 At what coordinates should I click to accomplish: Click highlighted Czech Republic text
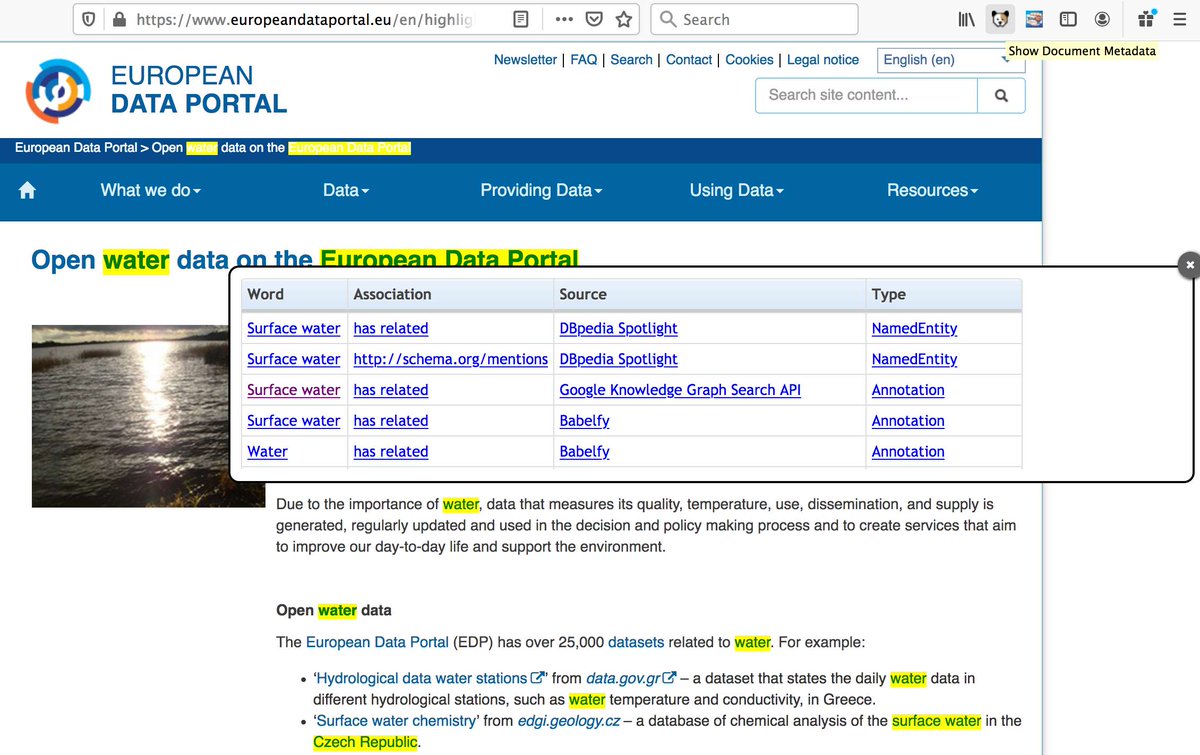[x=365, y=742]
